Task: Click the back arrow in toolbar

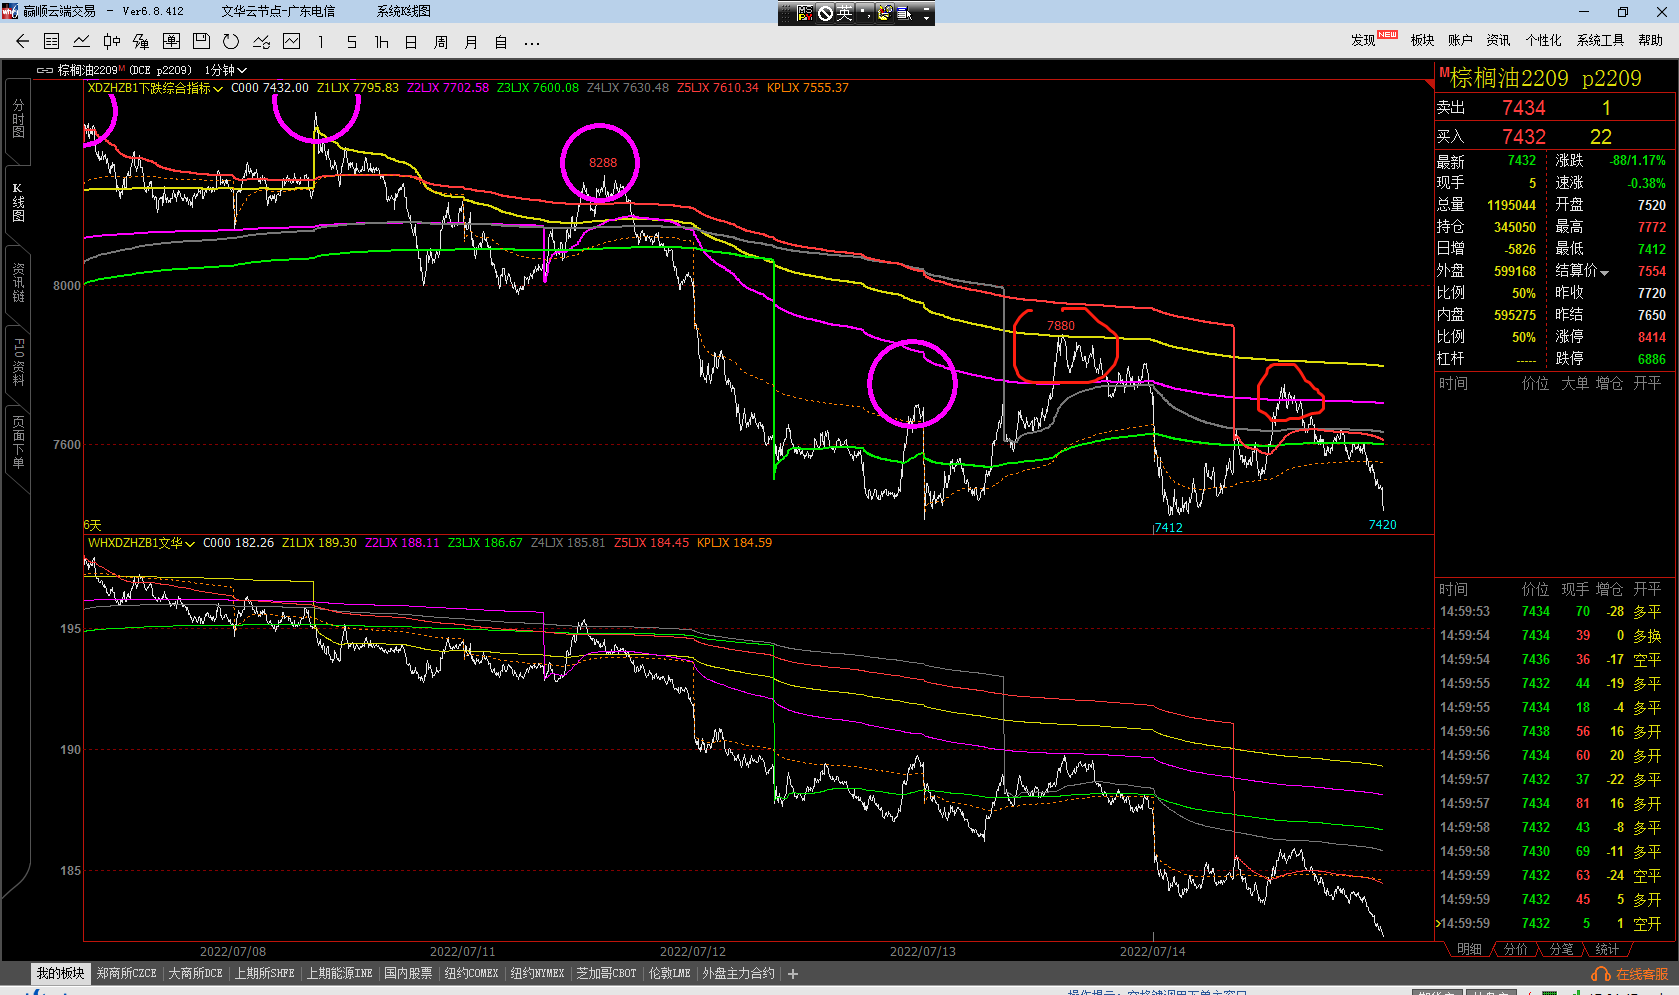Action: [22, 42]
